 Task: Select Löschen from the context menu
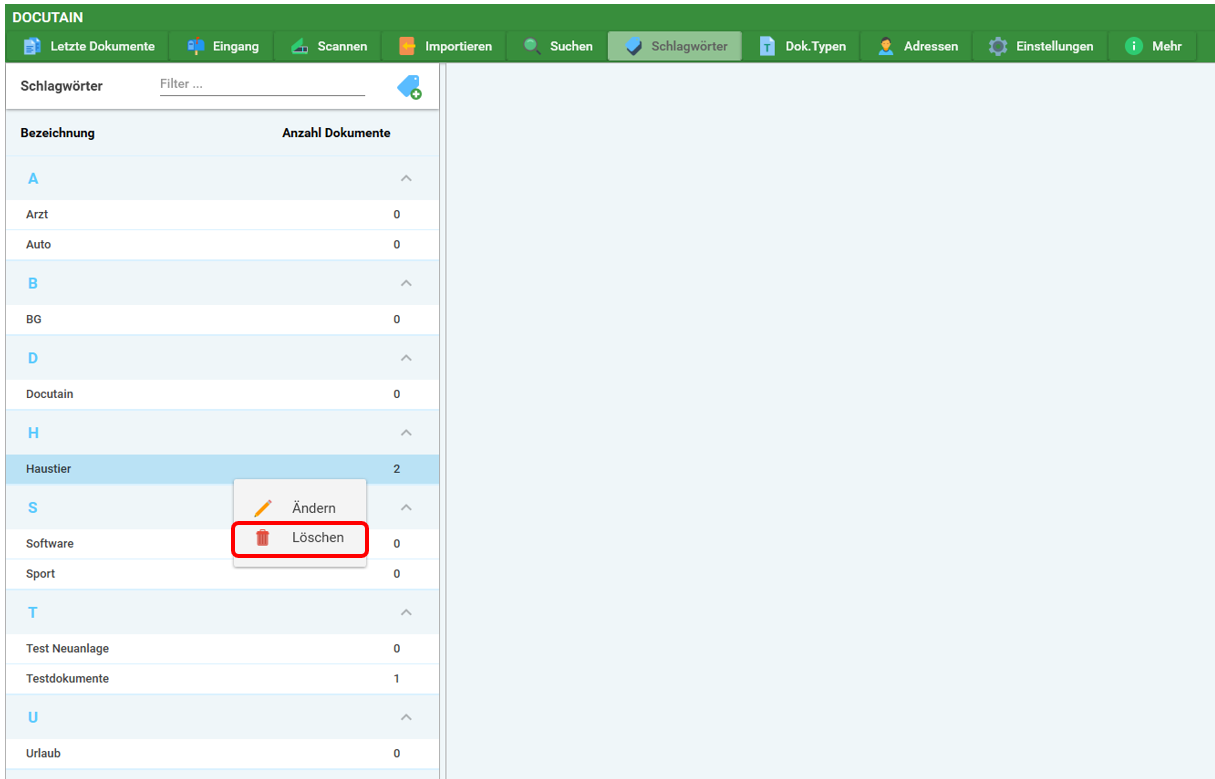300,538
